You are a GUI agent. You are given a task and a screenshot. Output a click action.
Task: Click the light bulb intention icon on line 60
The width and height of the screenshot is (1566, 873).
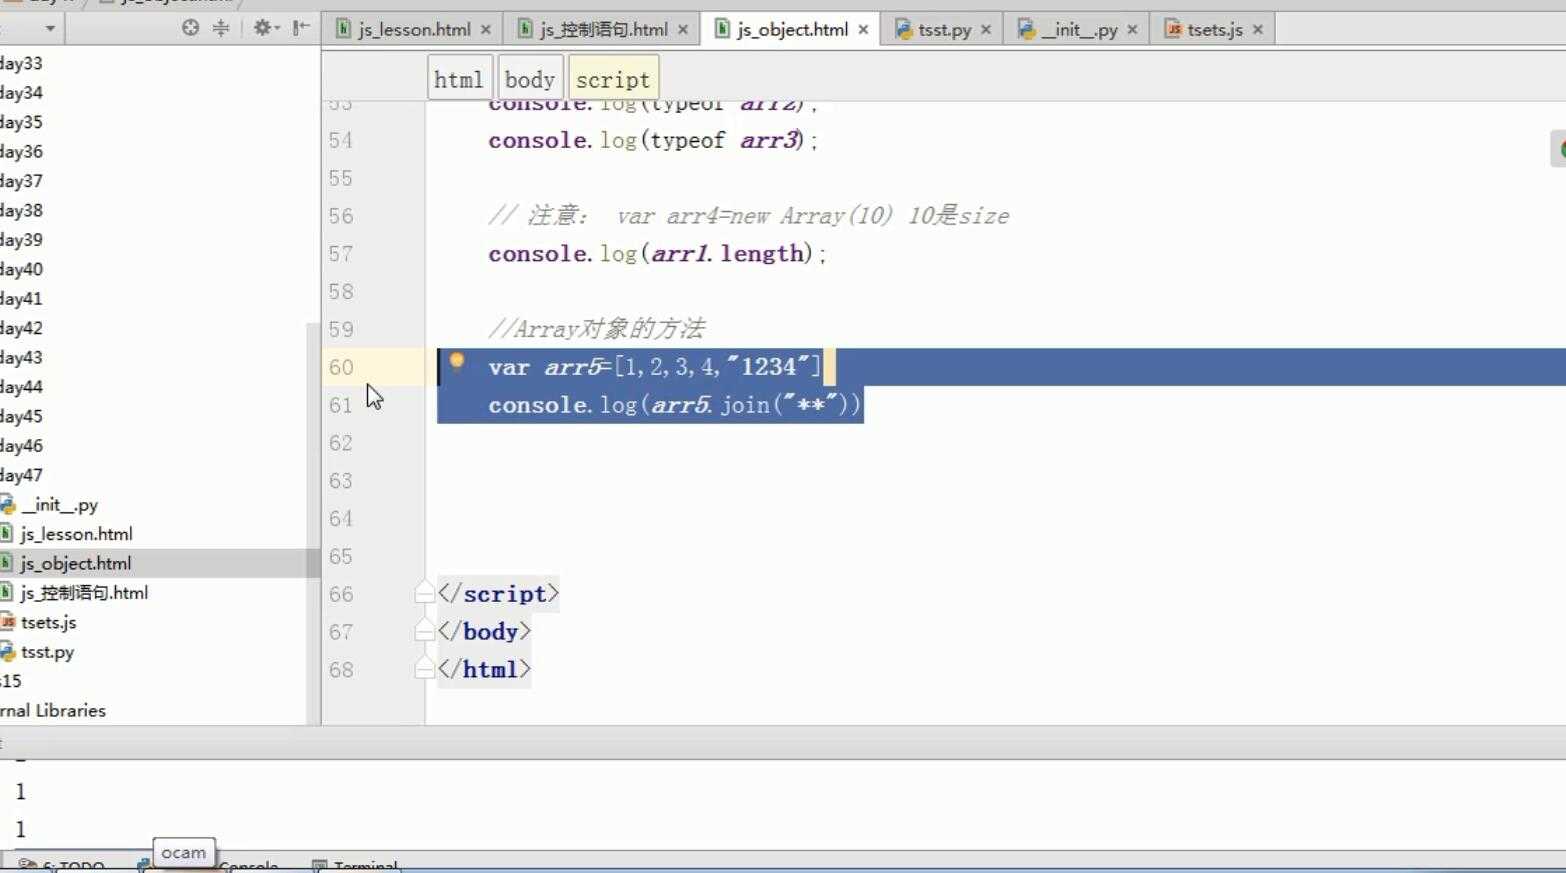click(456, 362)
